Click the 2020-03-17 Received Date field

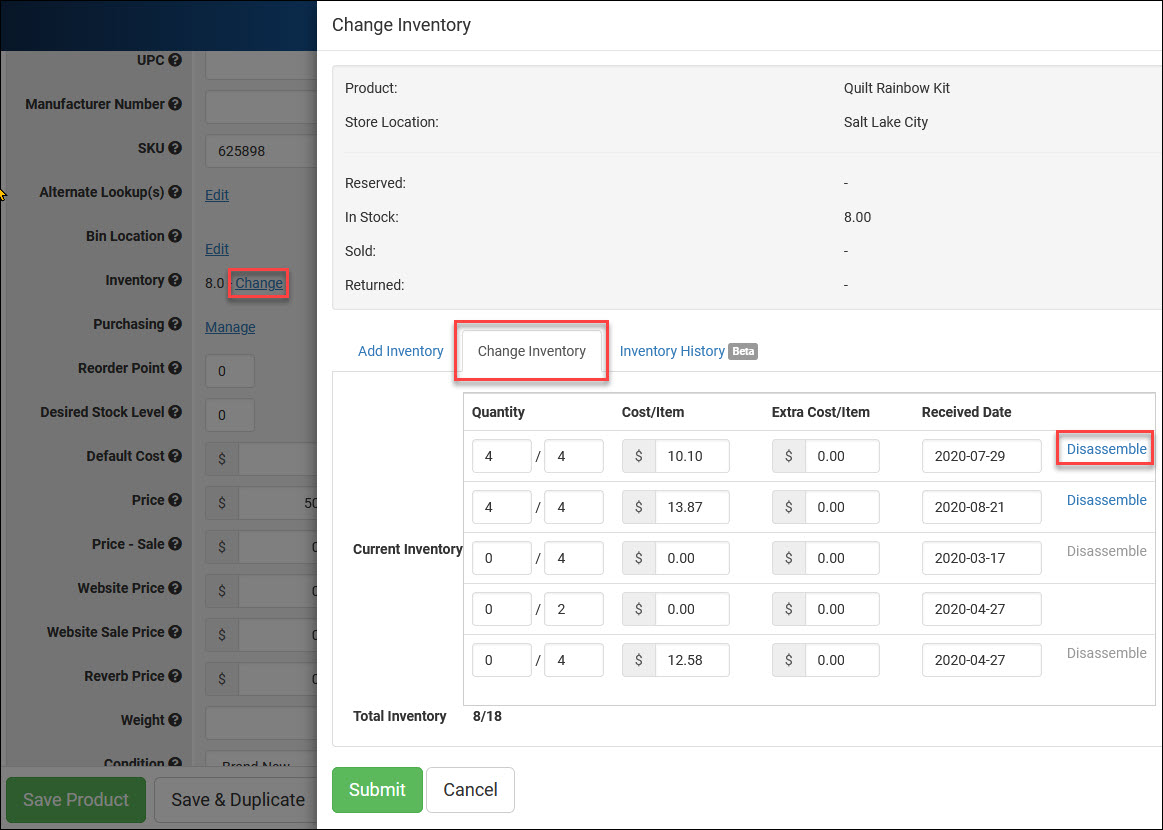[x=980, y=558]
